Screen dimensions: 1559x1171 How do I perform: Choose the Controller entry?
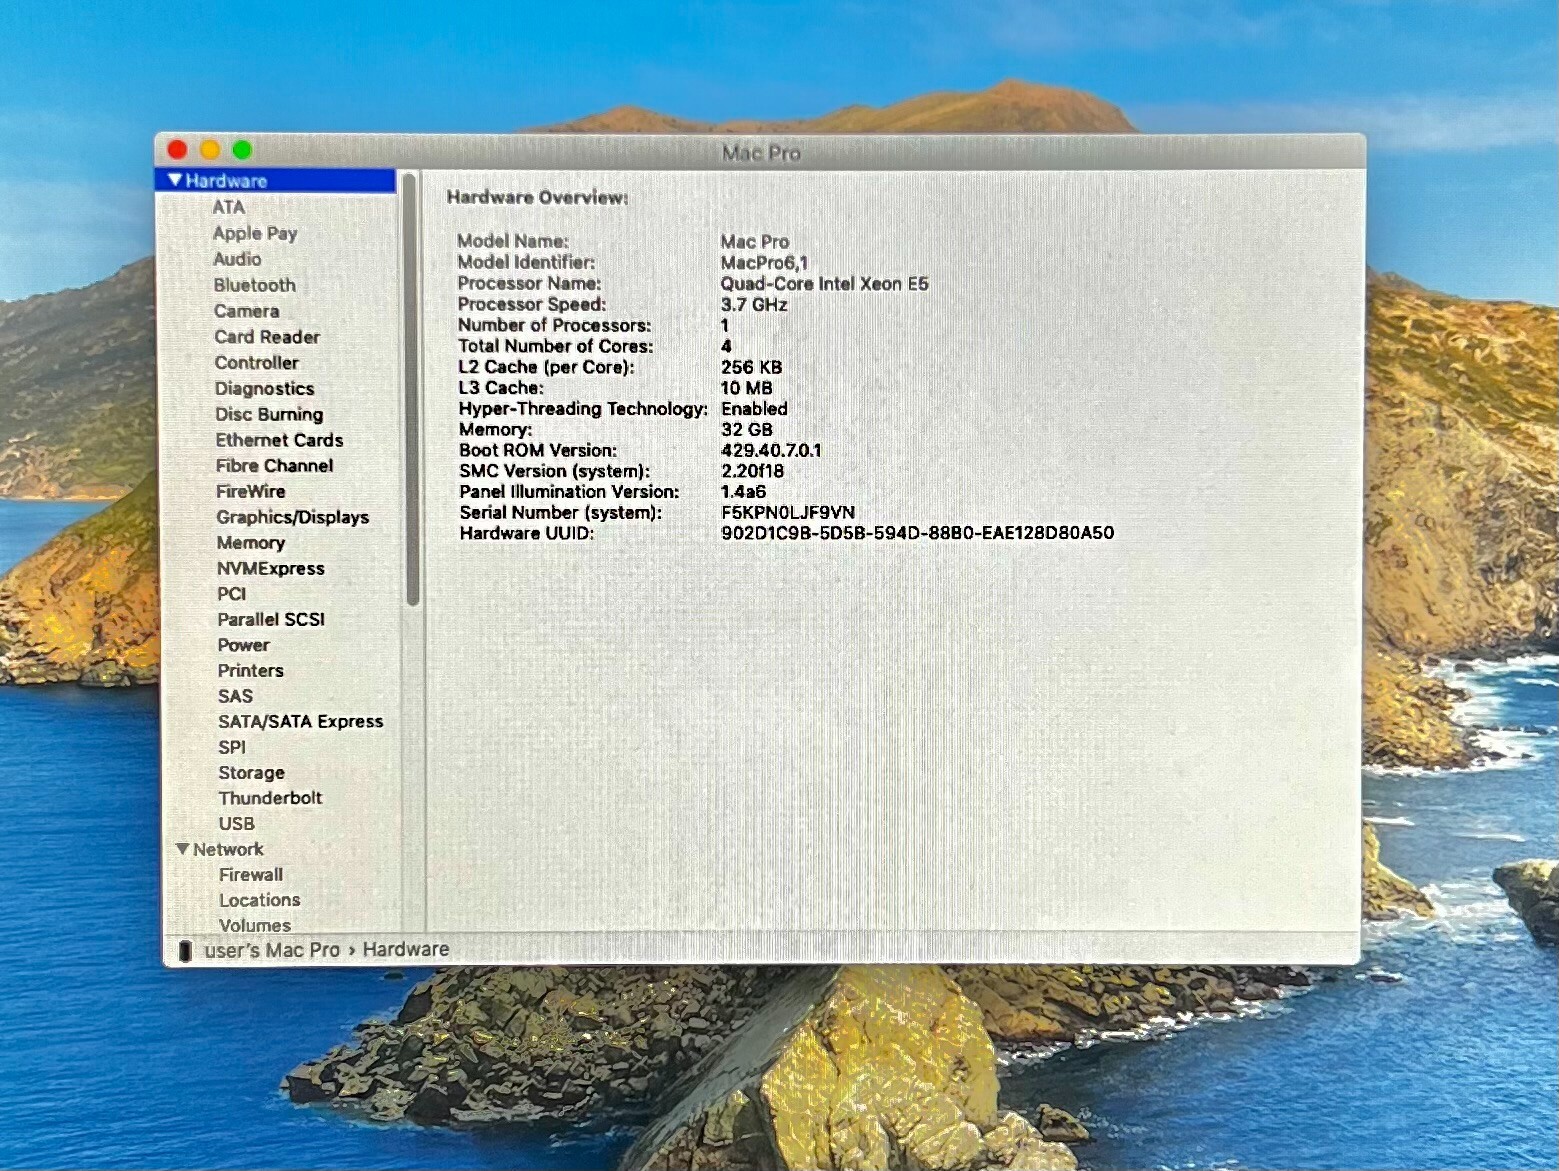pyautogui.click(x=257, y=363)
